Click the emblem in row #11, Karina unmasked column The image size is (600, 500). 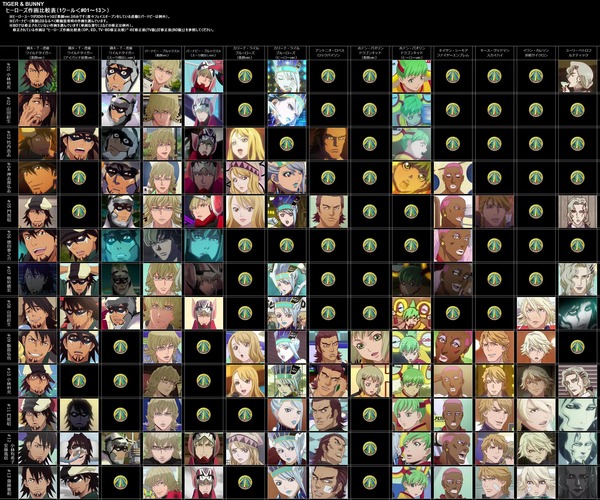(245, 414)
